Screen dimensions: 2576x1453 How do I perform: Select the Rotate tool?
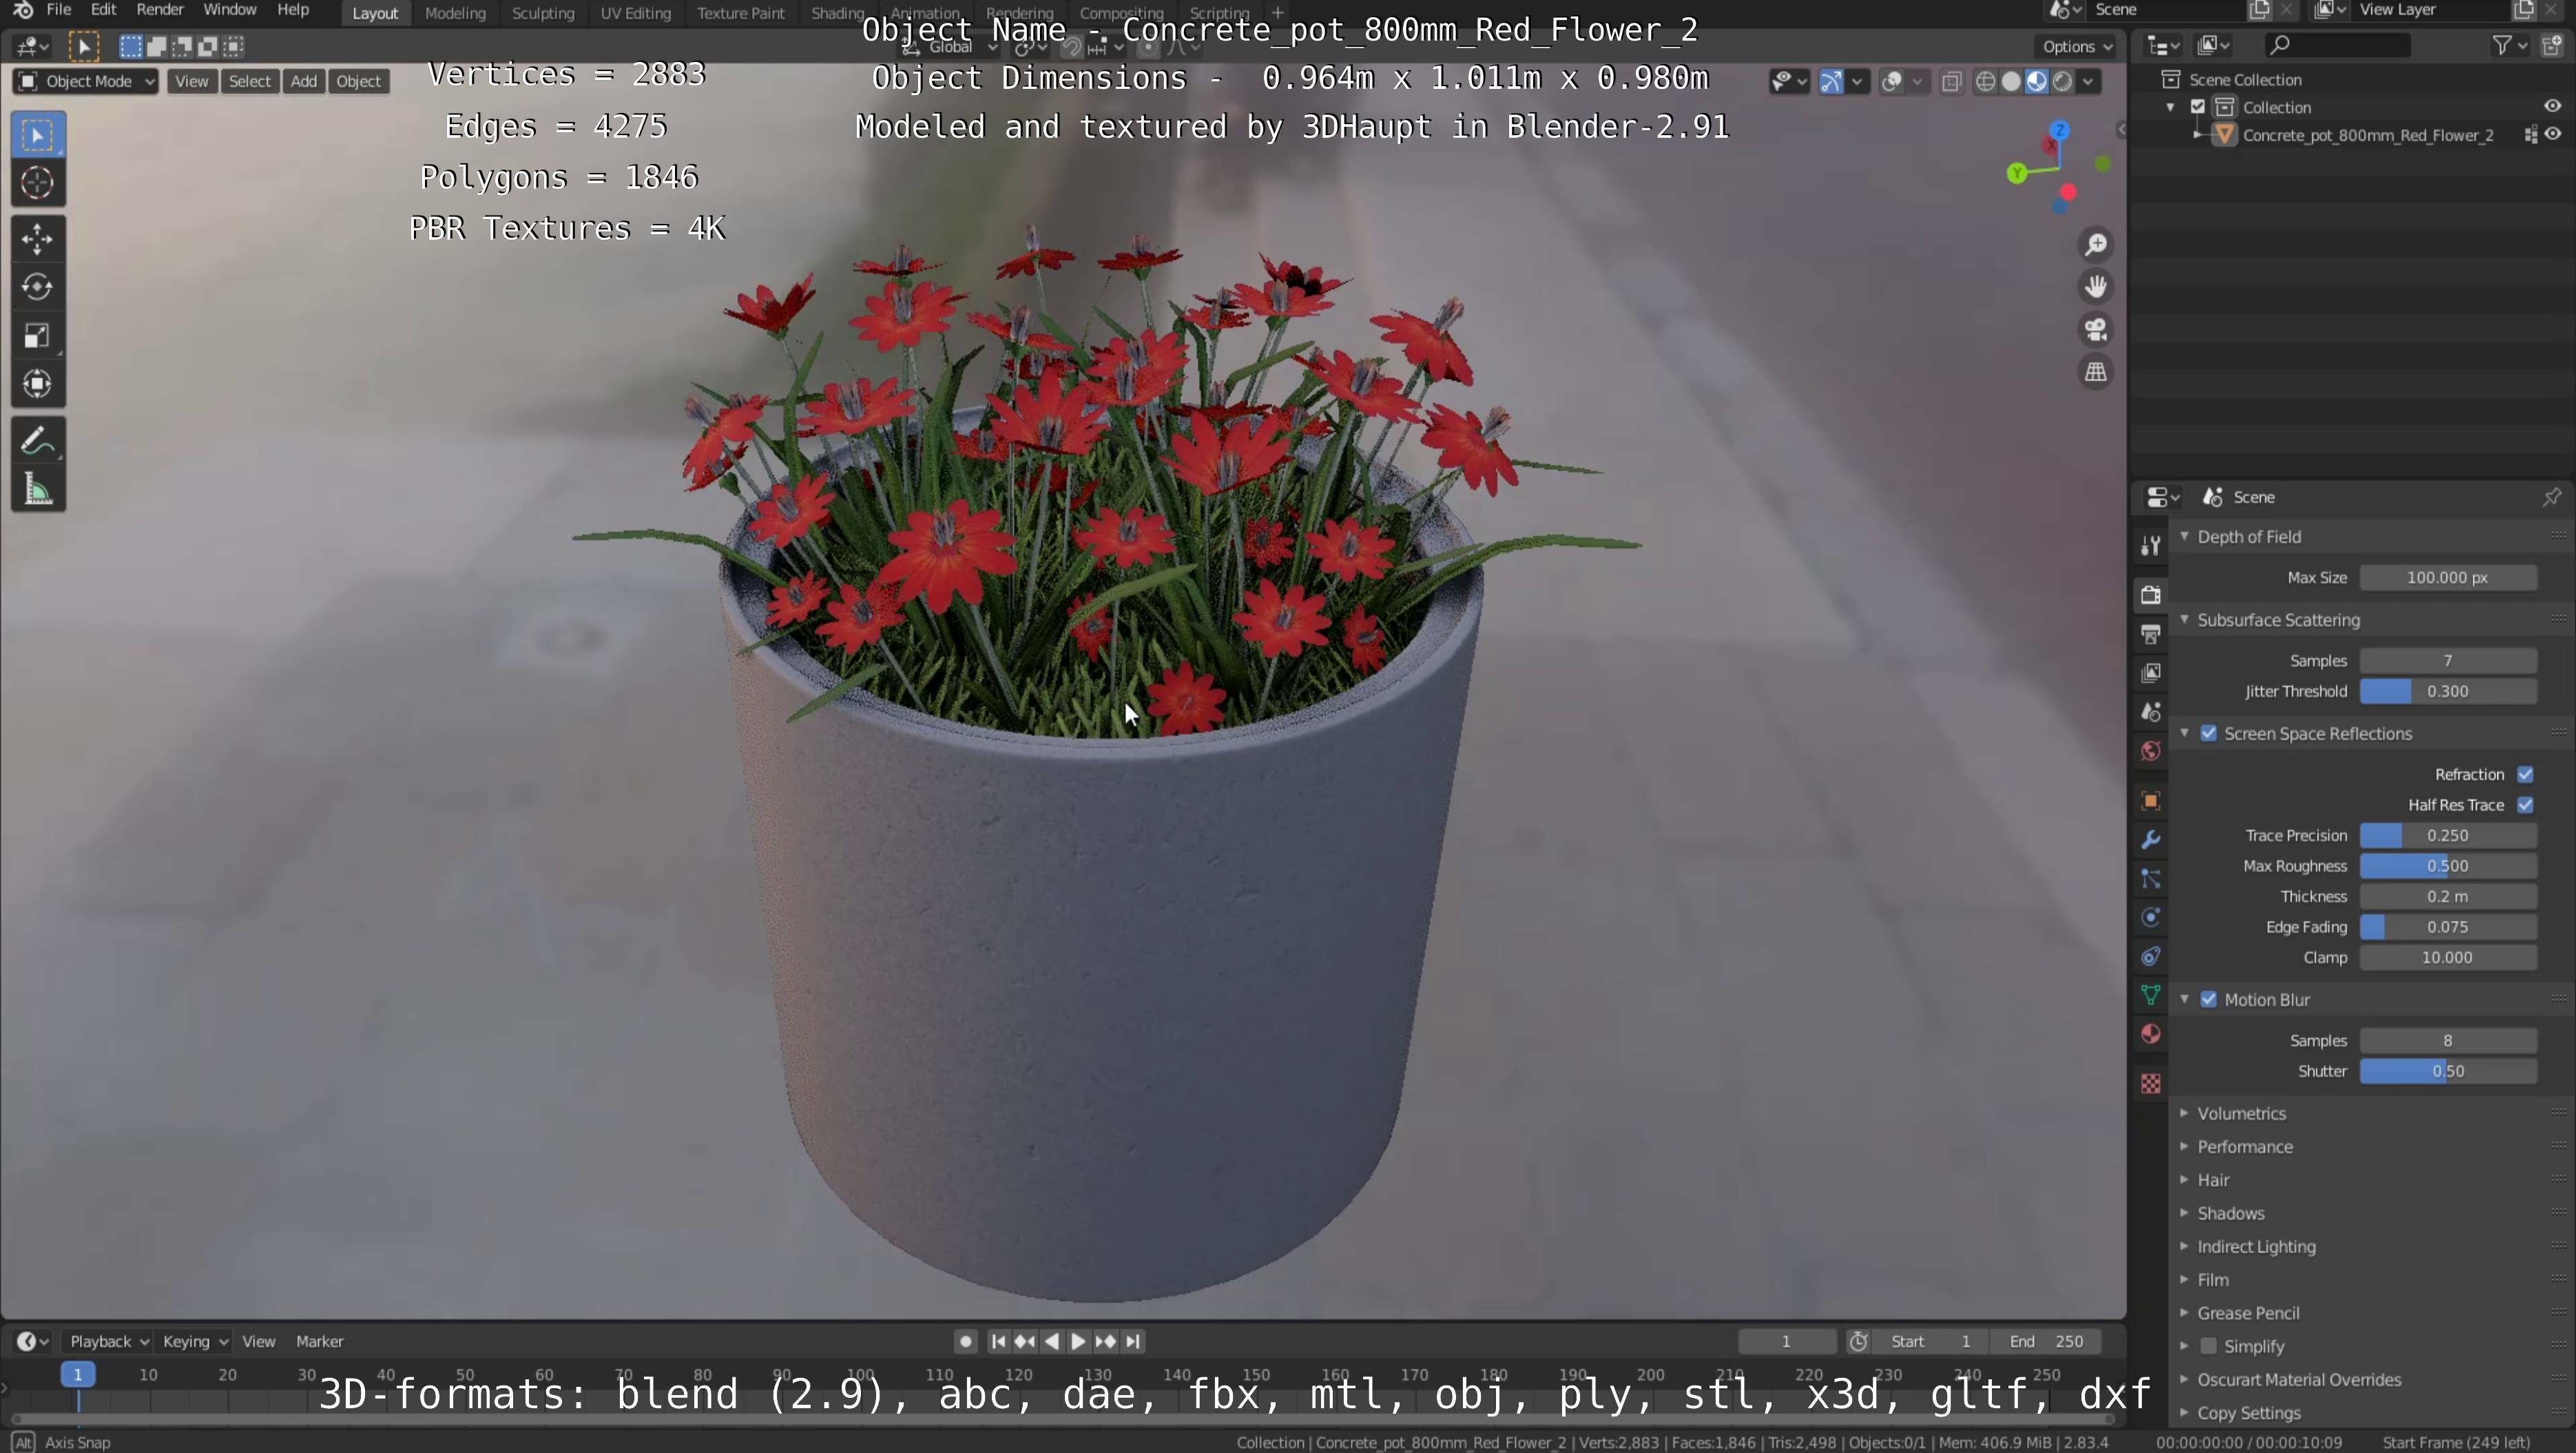point(38,287)
